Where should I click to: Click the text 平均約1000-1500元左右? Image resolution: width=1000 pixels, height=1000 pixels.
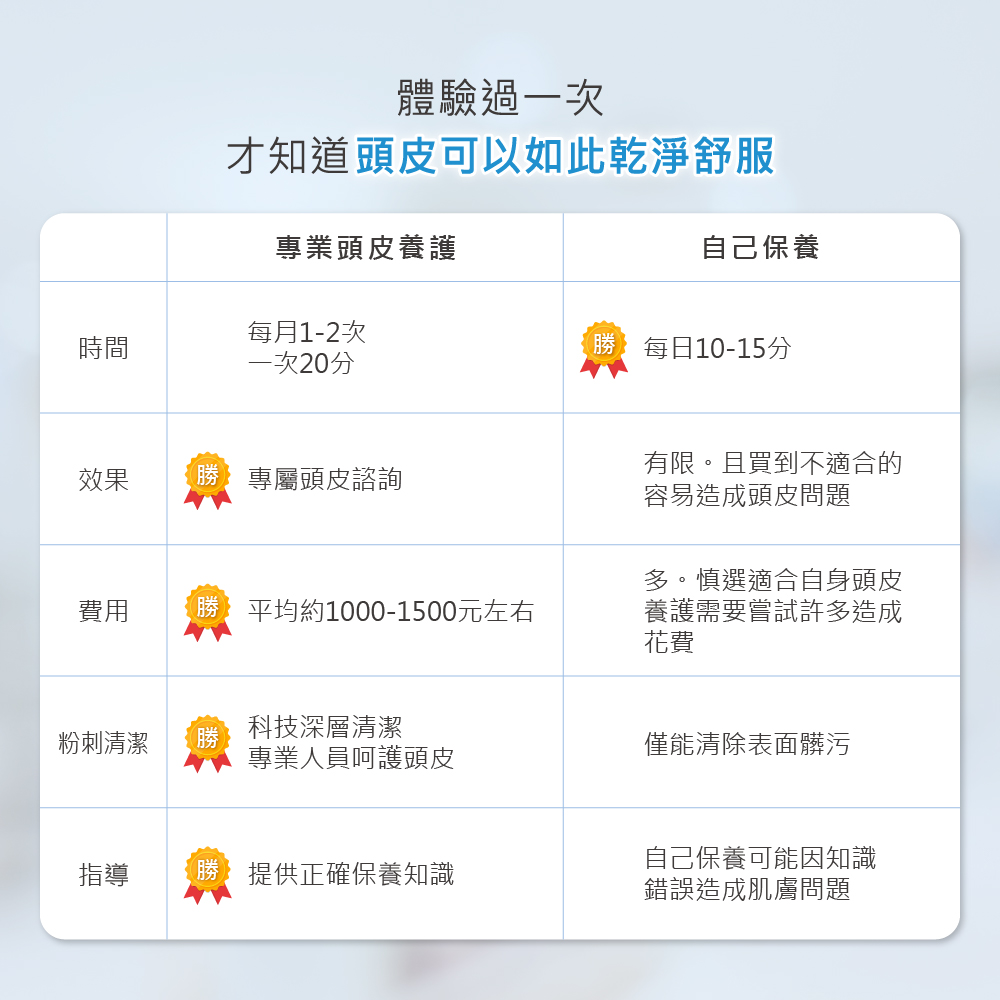(391, 611)
